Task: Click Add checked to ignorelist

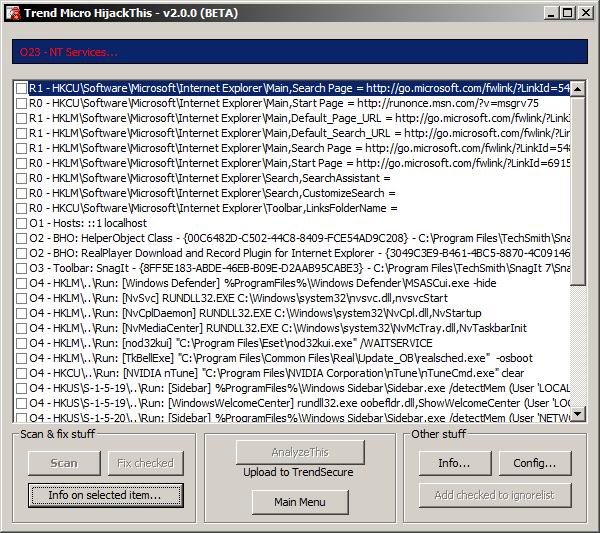Action: [495, 495]
